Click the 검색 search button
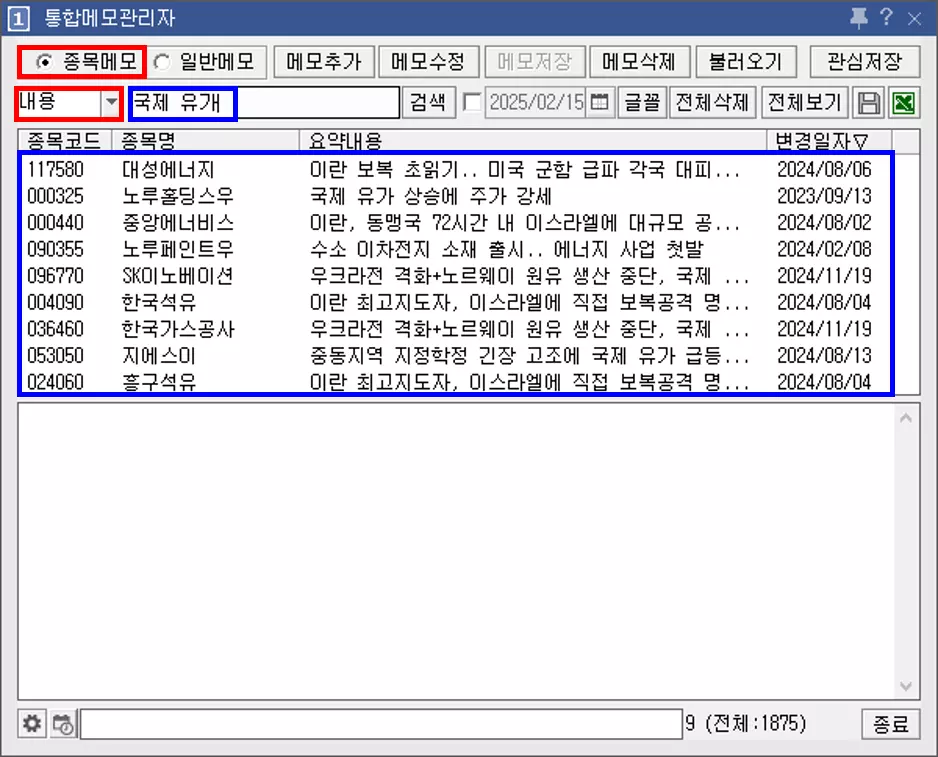Image resolution: width=938 pixels, height=757 pixels. [x=428, y=102]
